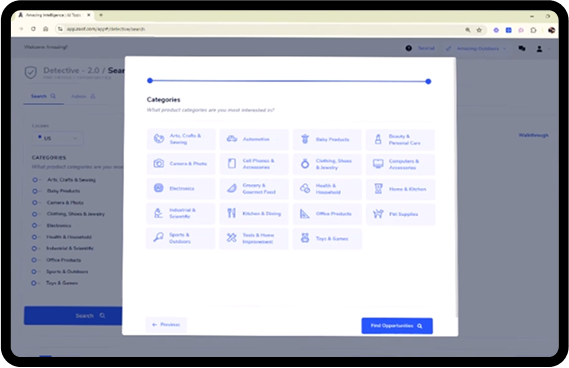Open the US locale dropdown
The image size is (569, 368).
click(58, 138)
